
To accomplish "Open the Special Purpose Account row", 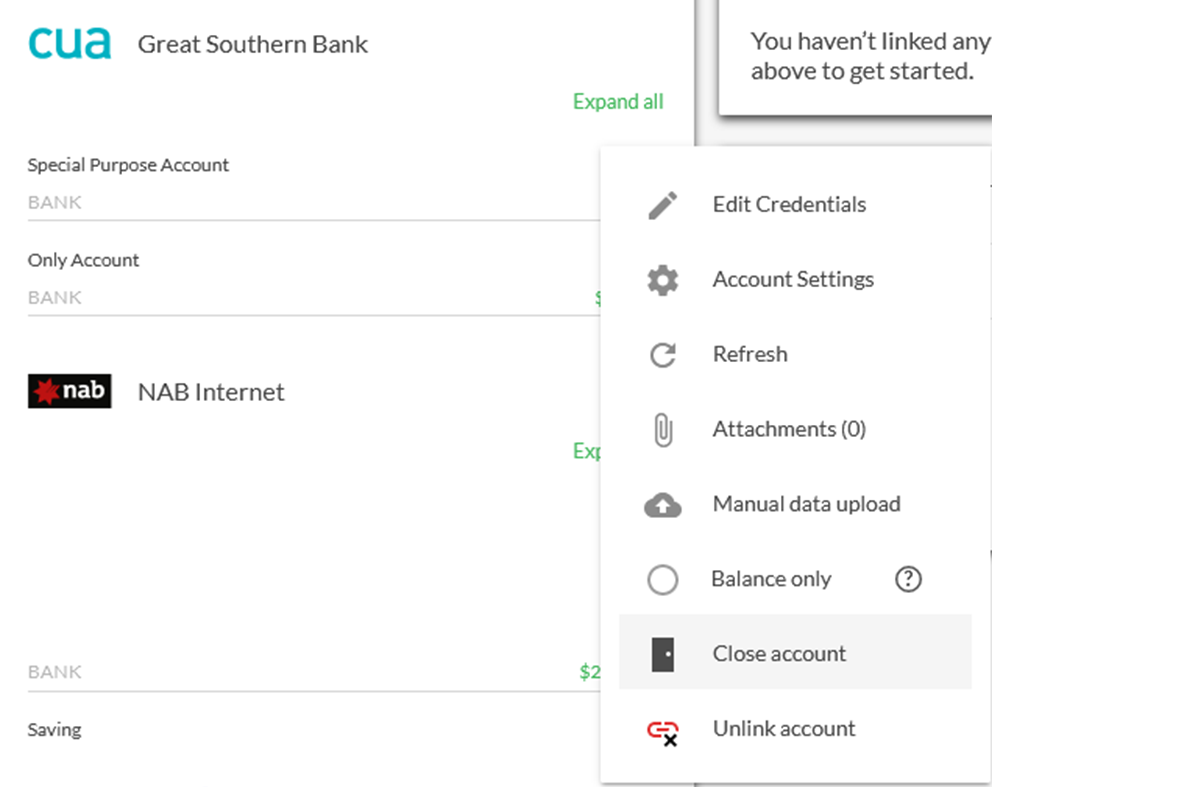I will point(313,184).
